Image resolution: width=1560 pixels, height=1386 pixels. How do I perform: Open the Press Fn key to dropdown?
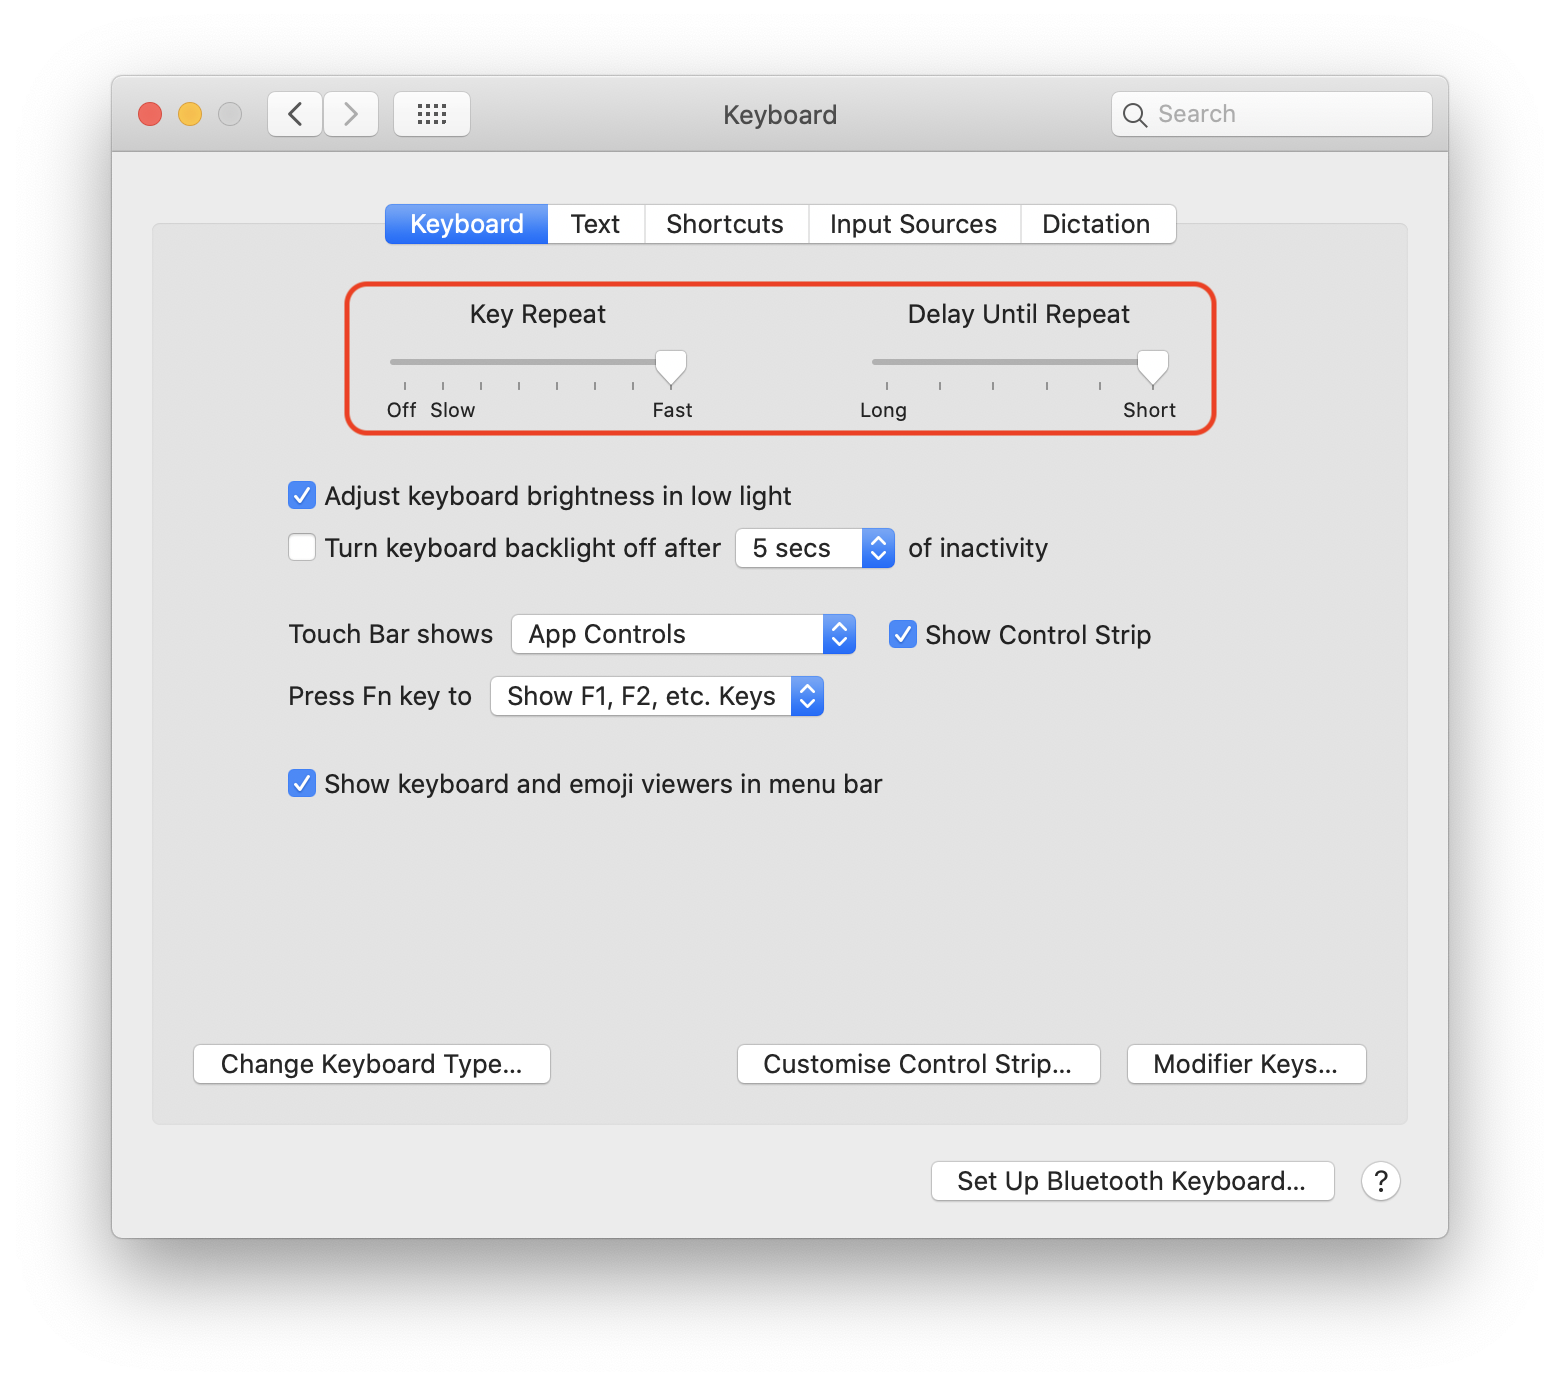click(x=657, y=696)
